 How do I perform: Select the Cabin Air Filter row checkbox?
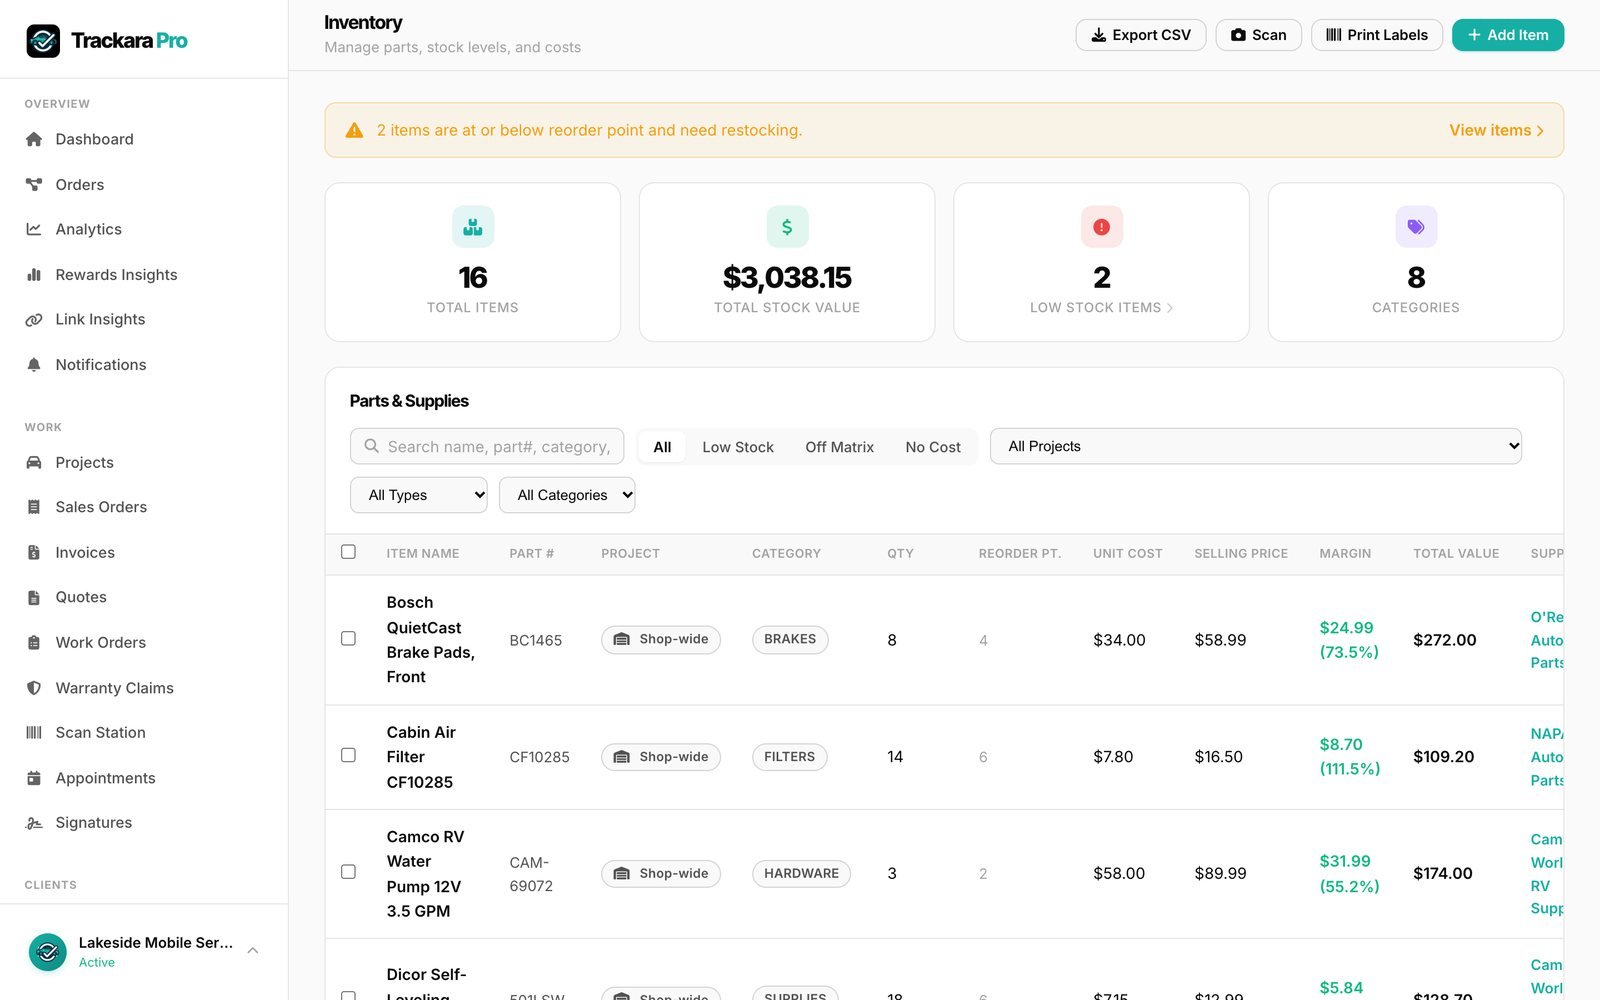tap(348, 755)
